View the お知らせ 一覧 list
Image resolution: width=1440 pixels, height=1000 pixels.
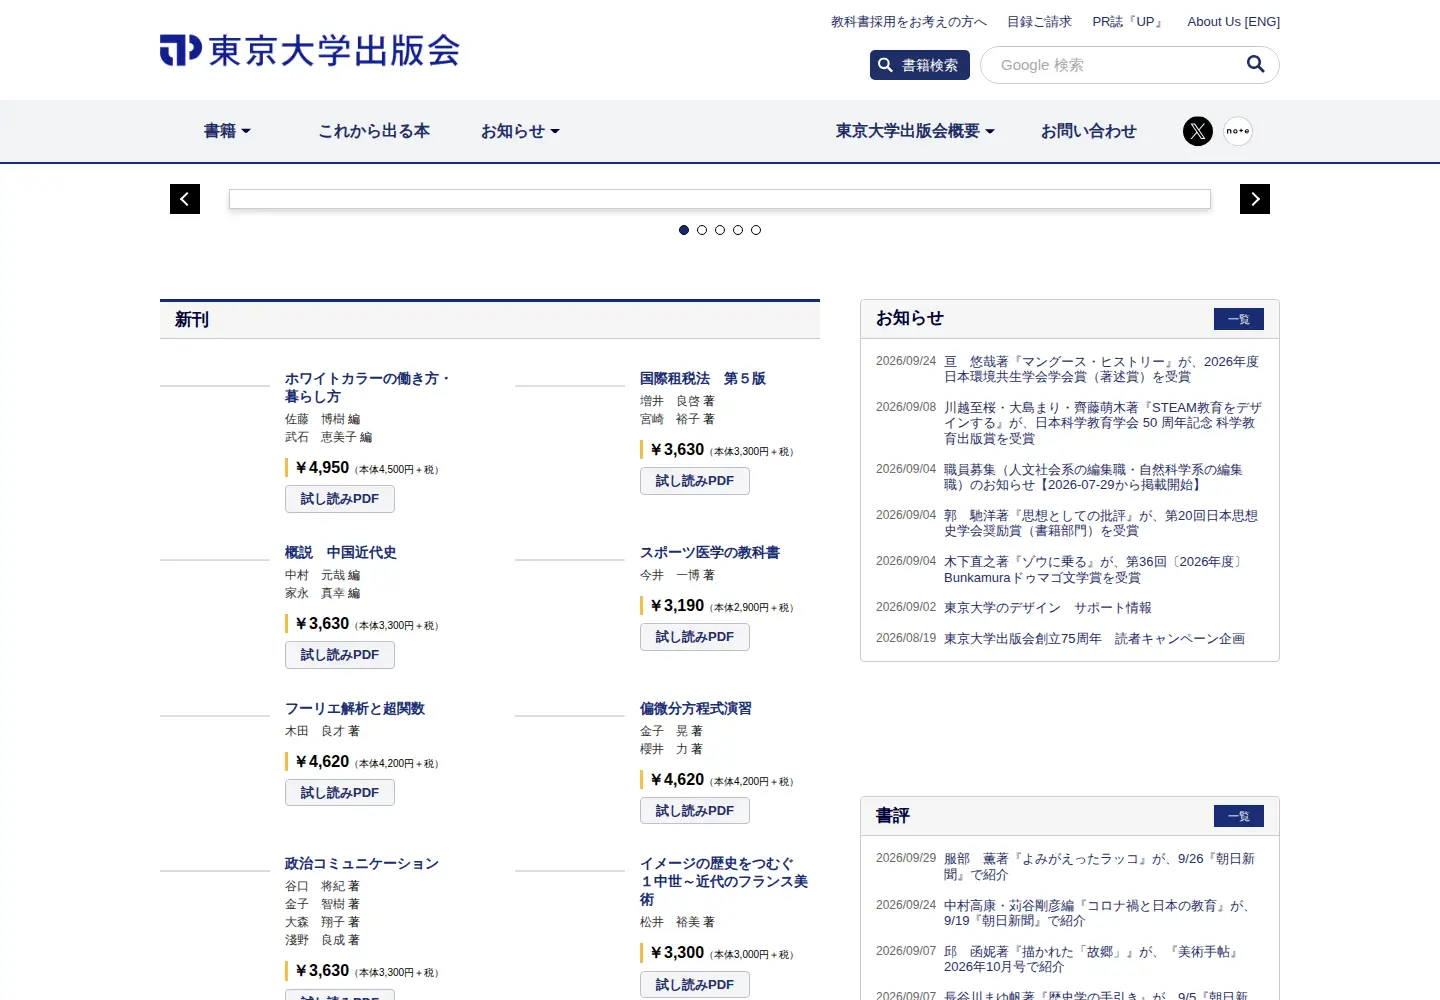click(x=1239, y=319)
